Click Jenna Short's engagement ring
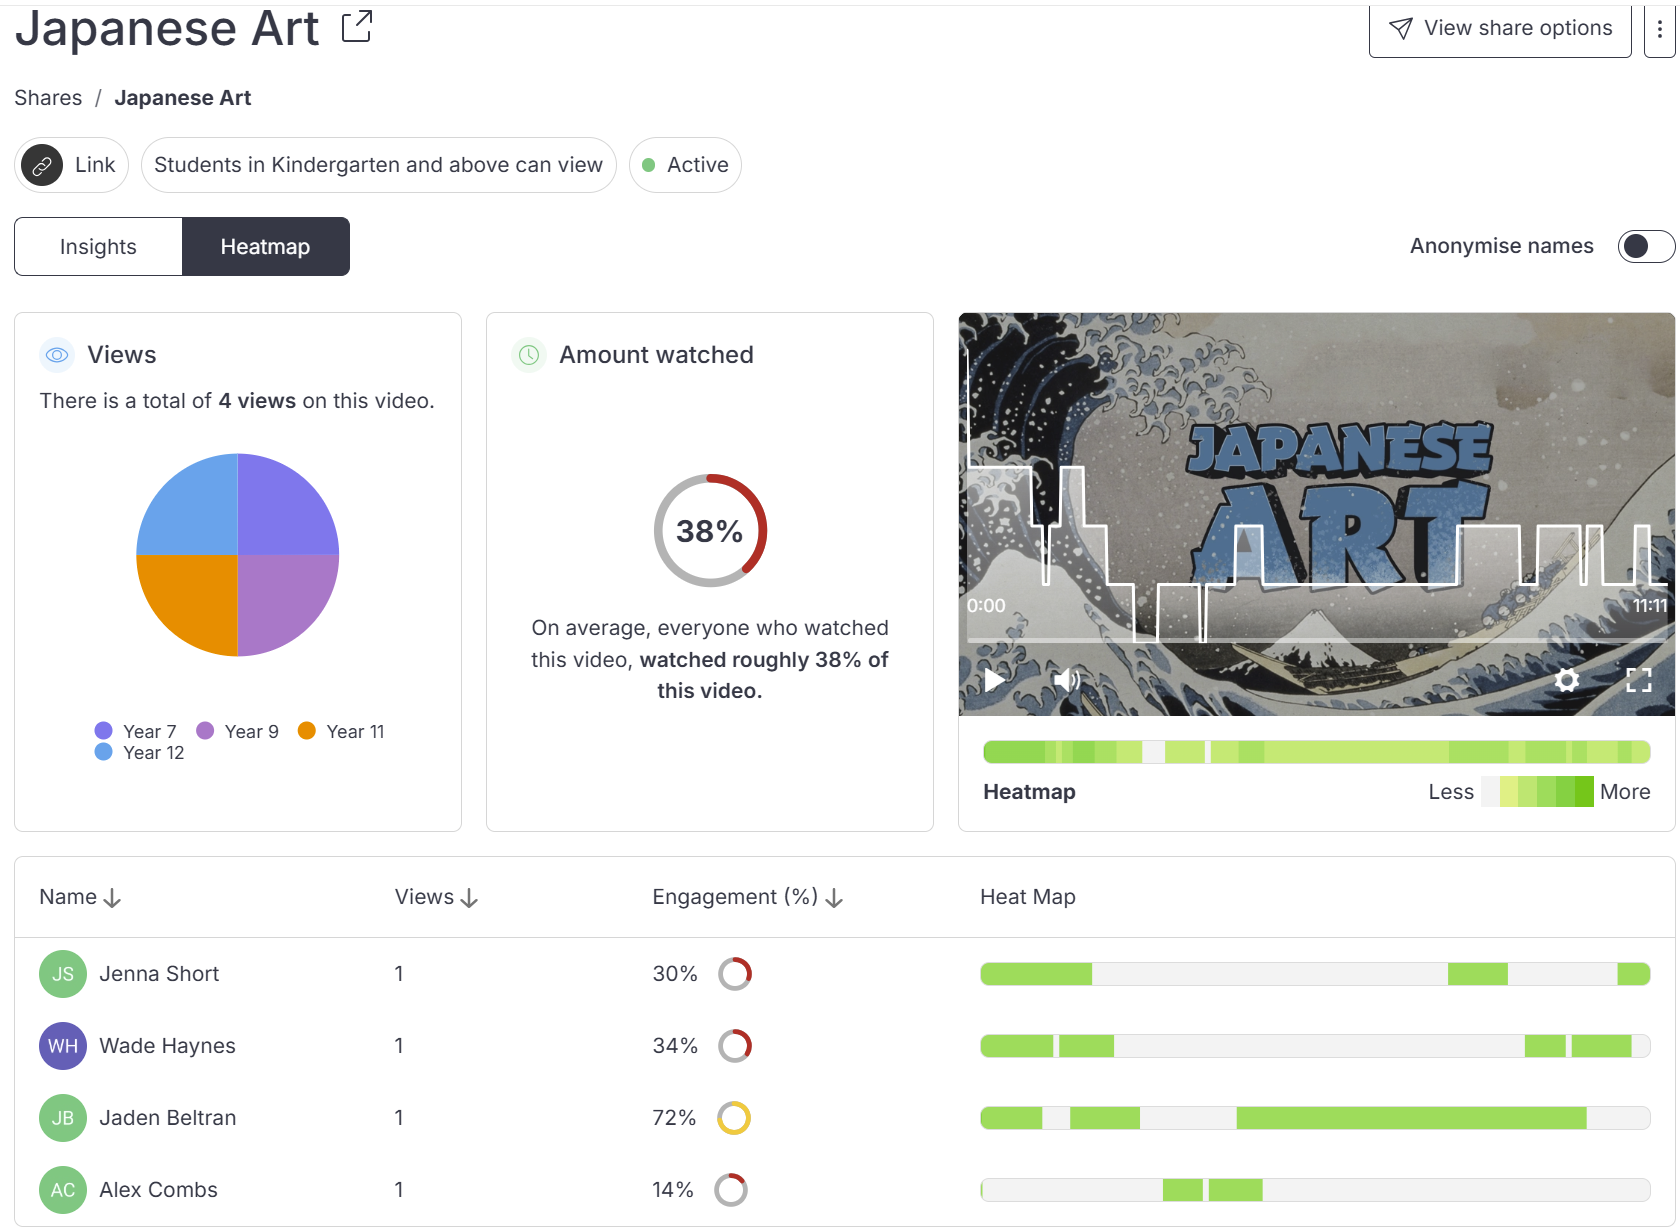This screenshot has height=1229, width=1680. coord(735,974)
